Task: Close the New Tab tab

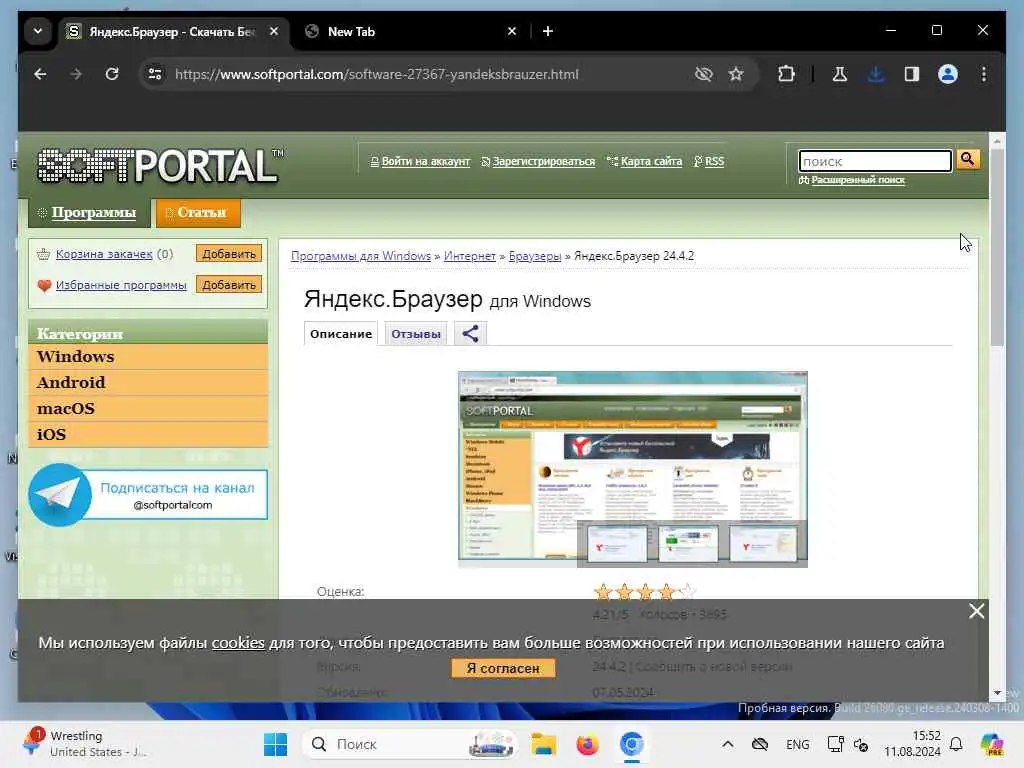Action: coord(512,31)
